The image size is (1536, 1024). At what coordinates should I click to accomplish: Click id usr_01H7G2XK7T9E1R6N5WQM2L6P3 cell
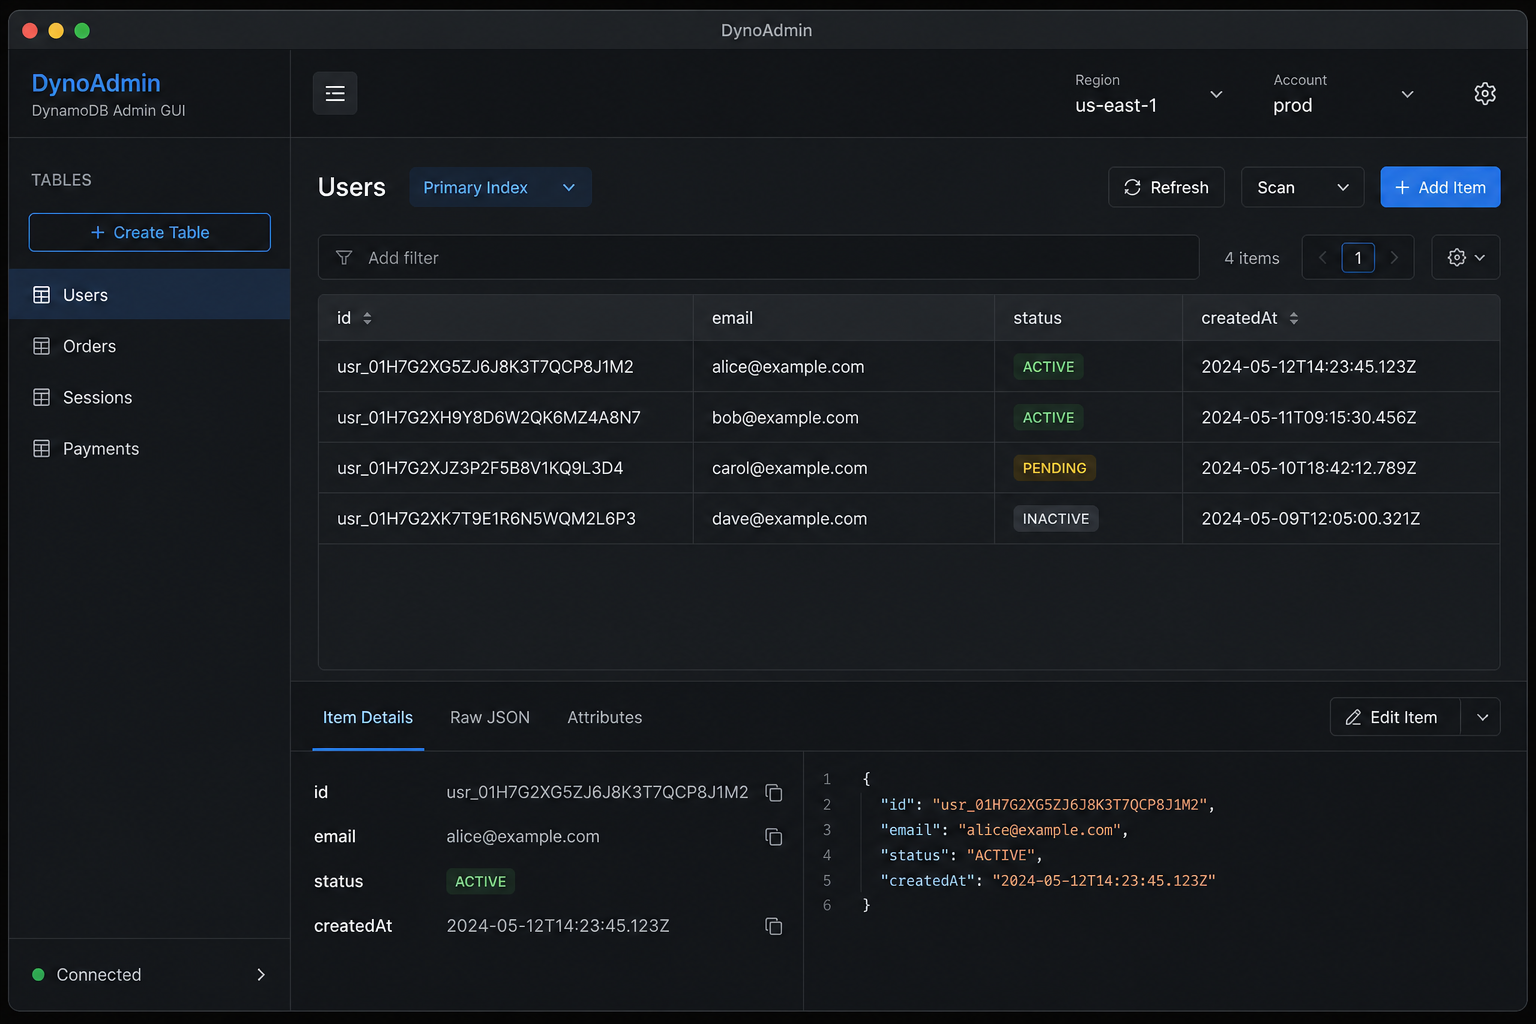506,519
